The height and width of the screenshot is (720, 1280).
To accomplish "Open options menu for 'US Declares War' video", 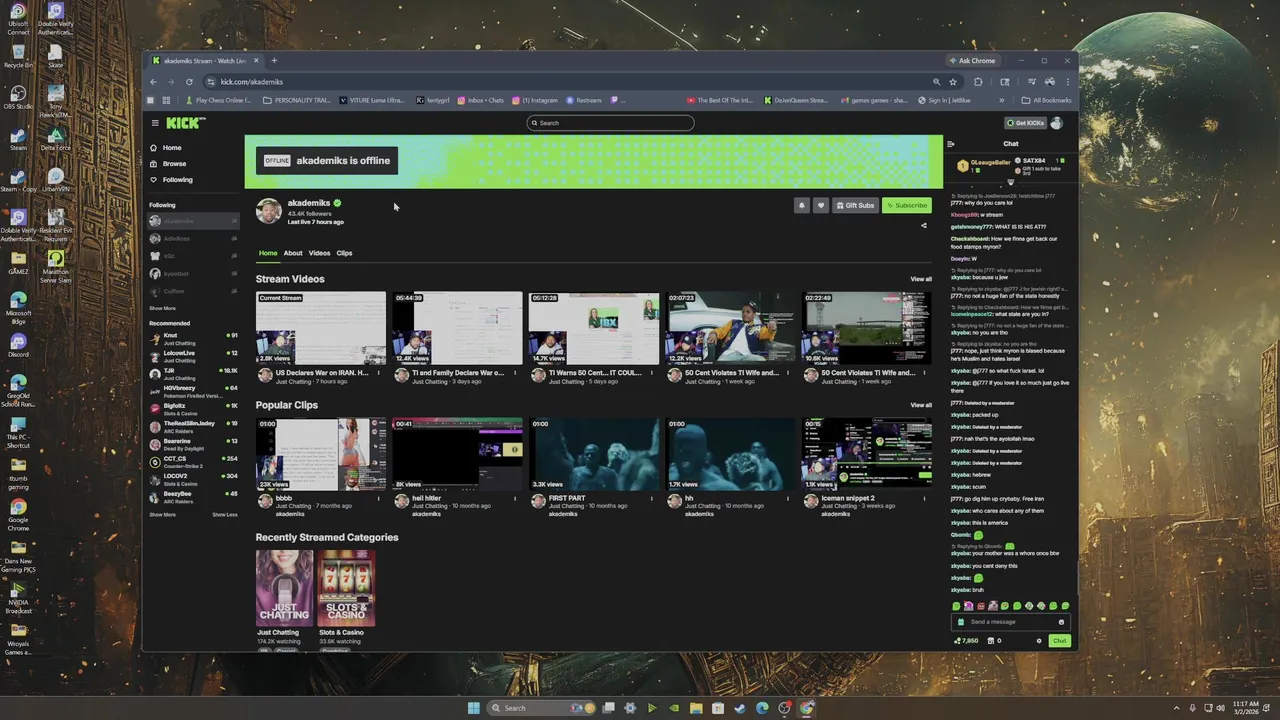I will click(379, 373).
